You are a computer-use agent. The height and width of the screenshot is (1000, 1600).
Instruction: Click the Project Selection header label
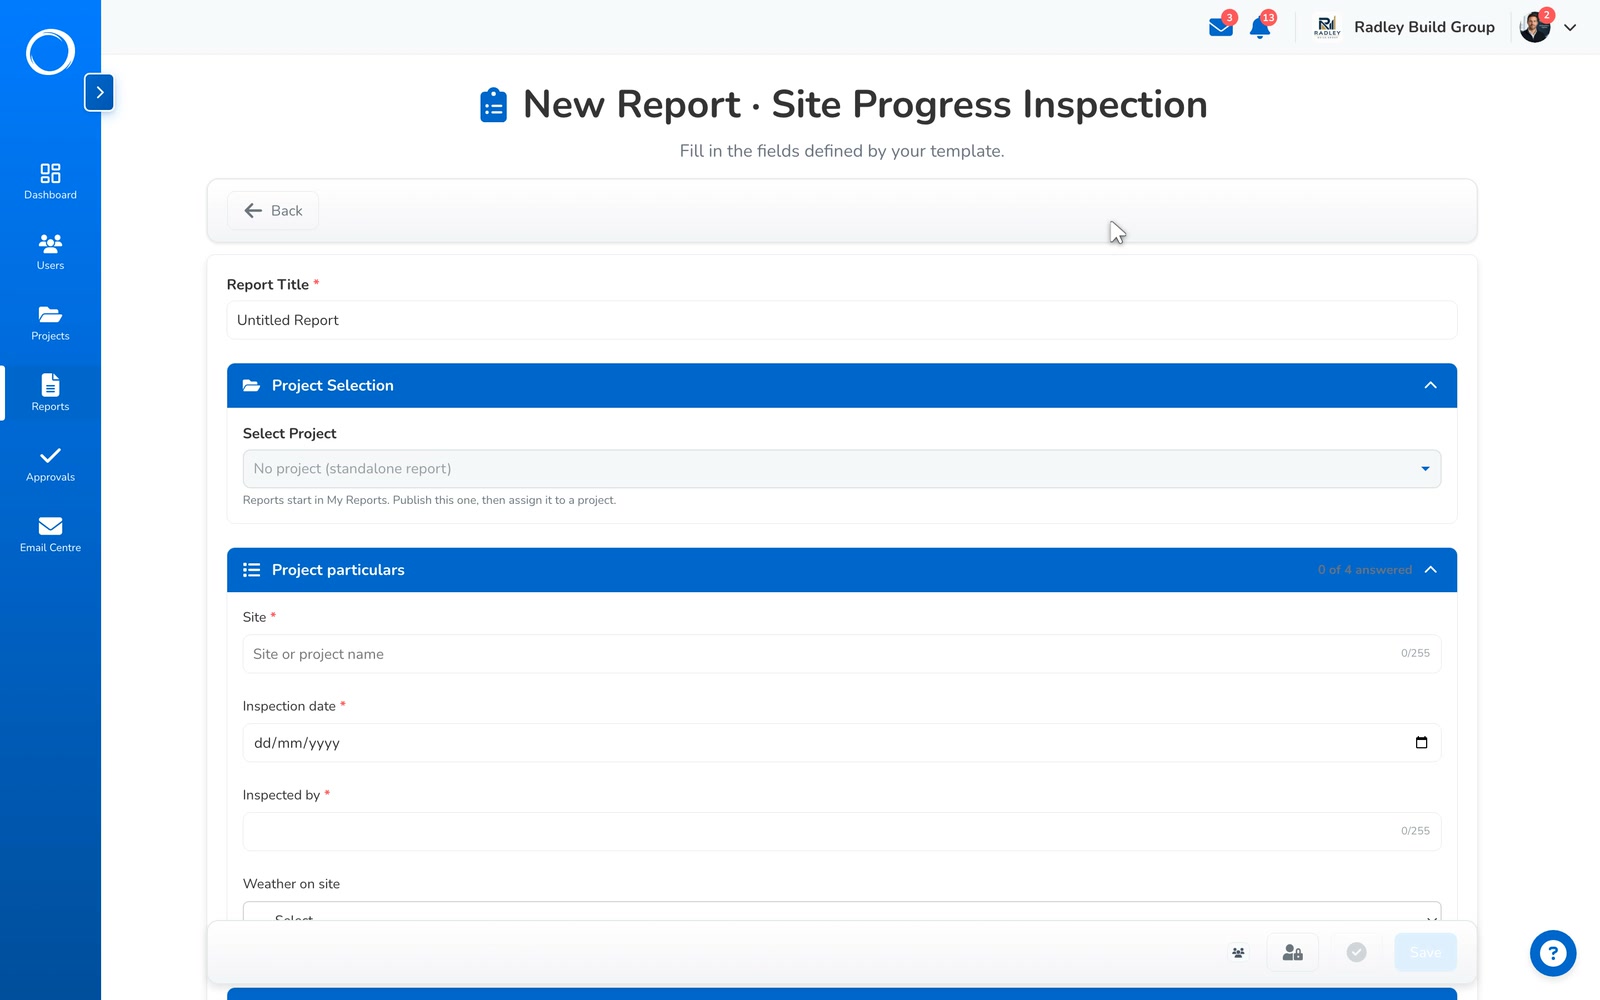(333, 385)
